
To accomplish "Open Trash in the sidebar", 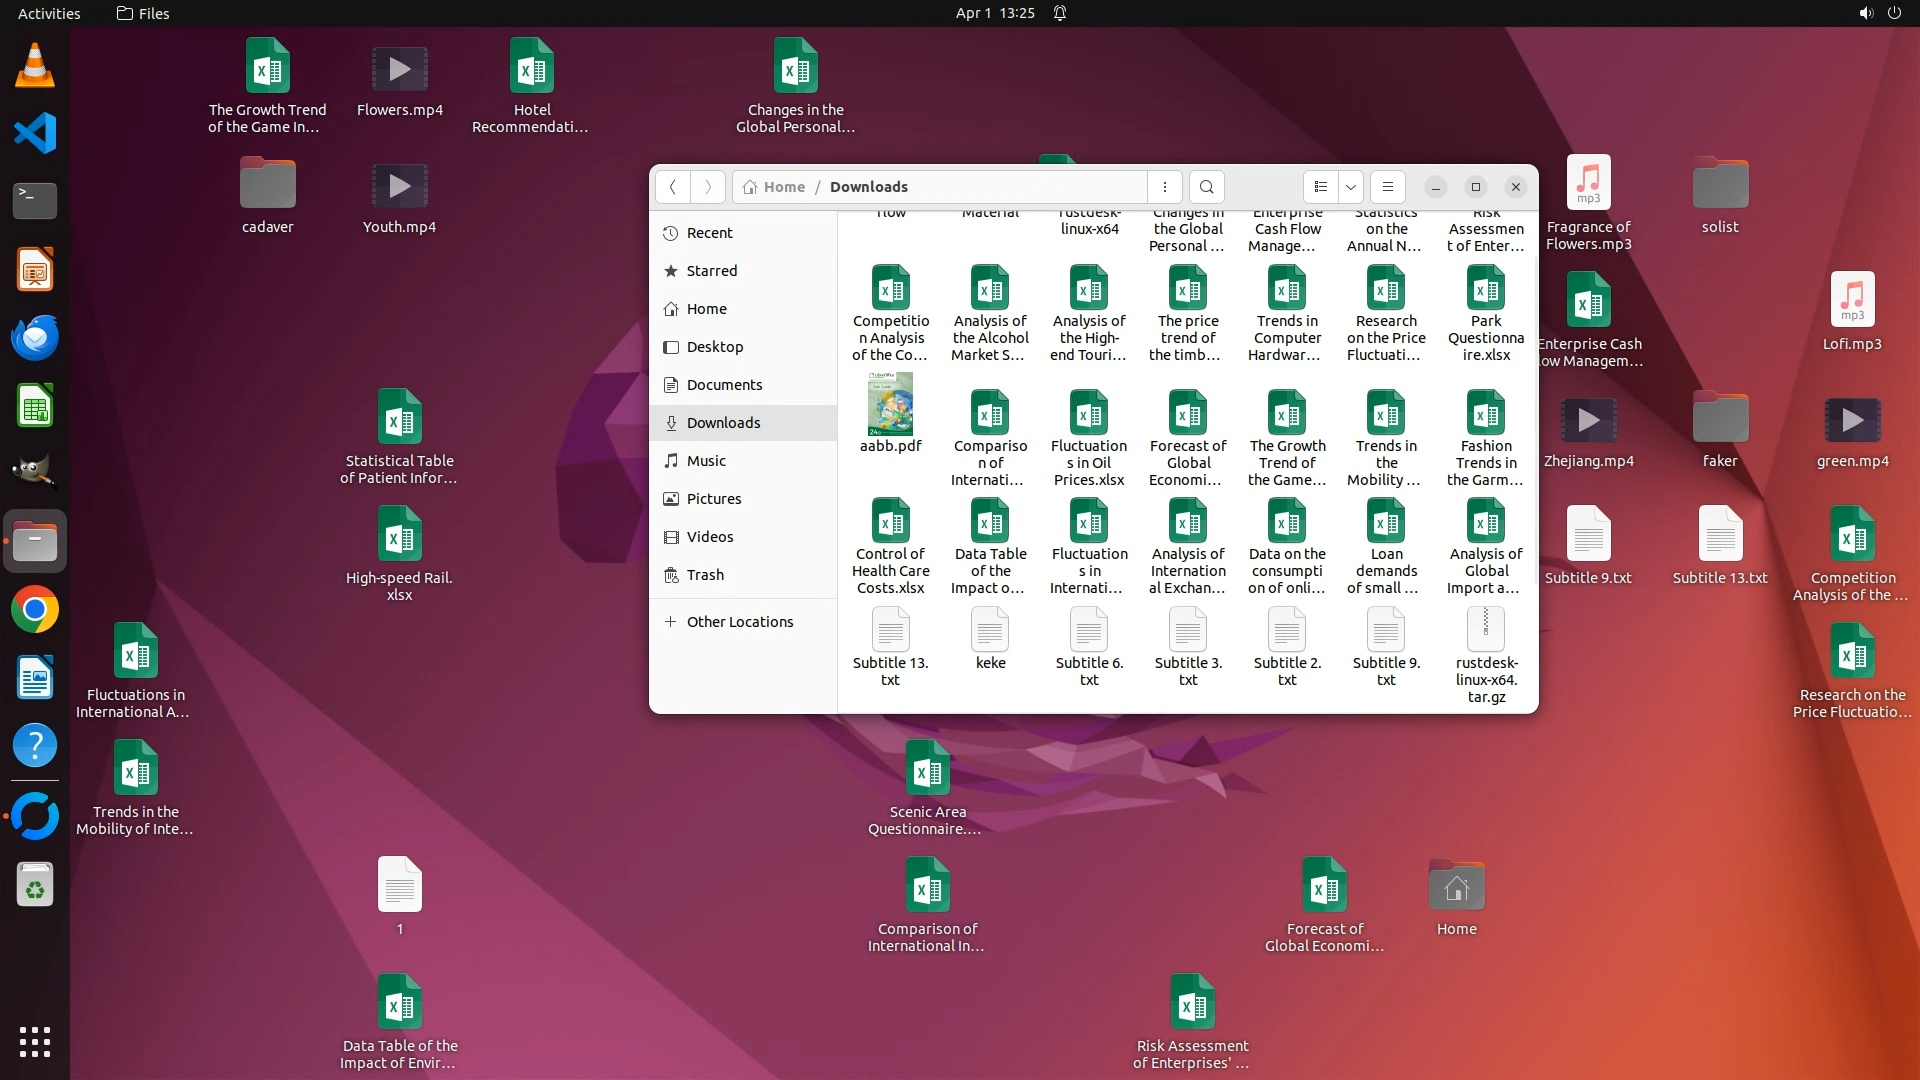I will coord(705,575).
